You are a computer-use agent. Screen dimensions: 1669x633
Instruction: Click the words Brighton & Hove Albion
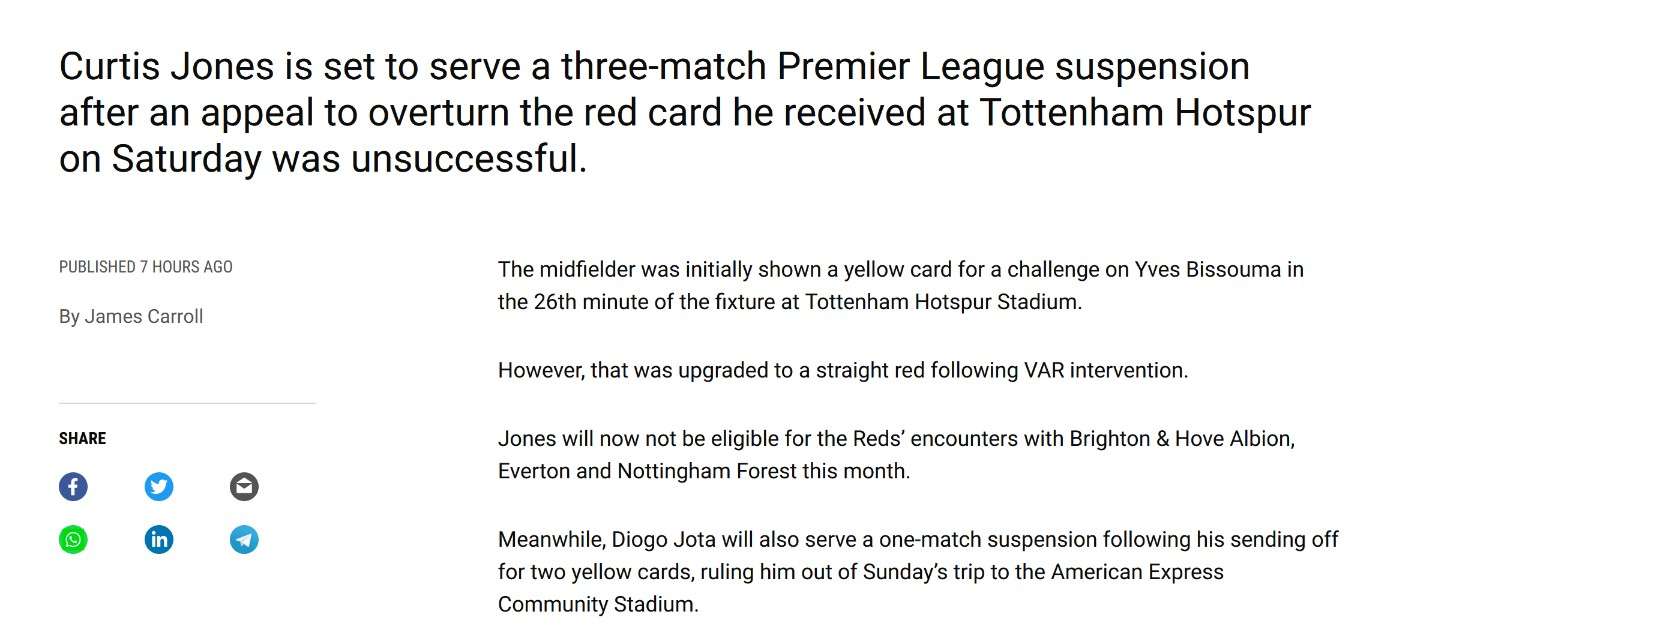click(x=1181, y=438)
